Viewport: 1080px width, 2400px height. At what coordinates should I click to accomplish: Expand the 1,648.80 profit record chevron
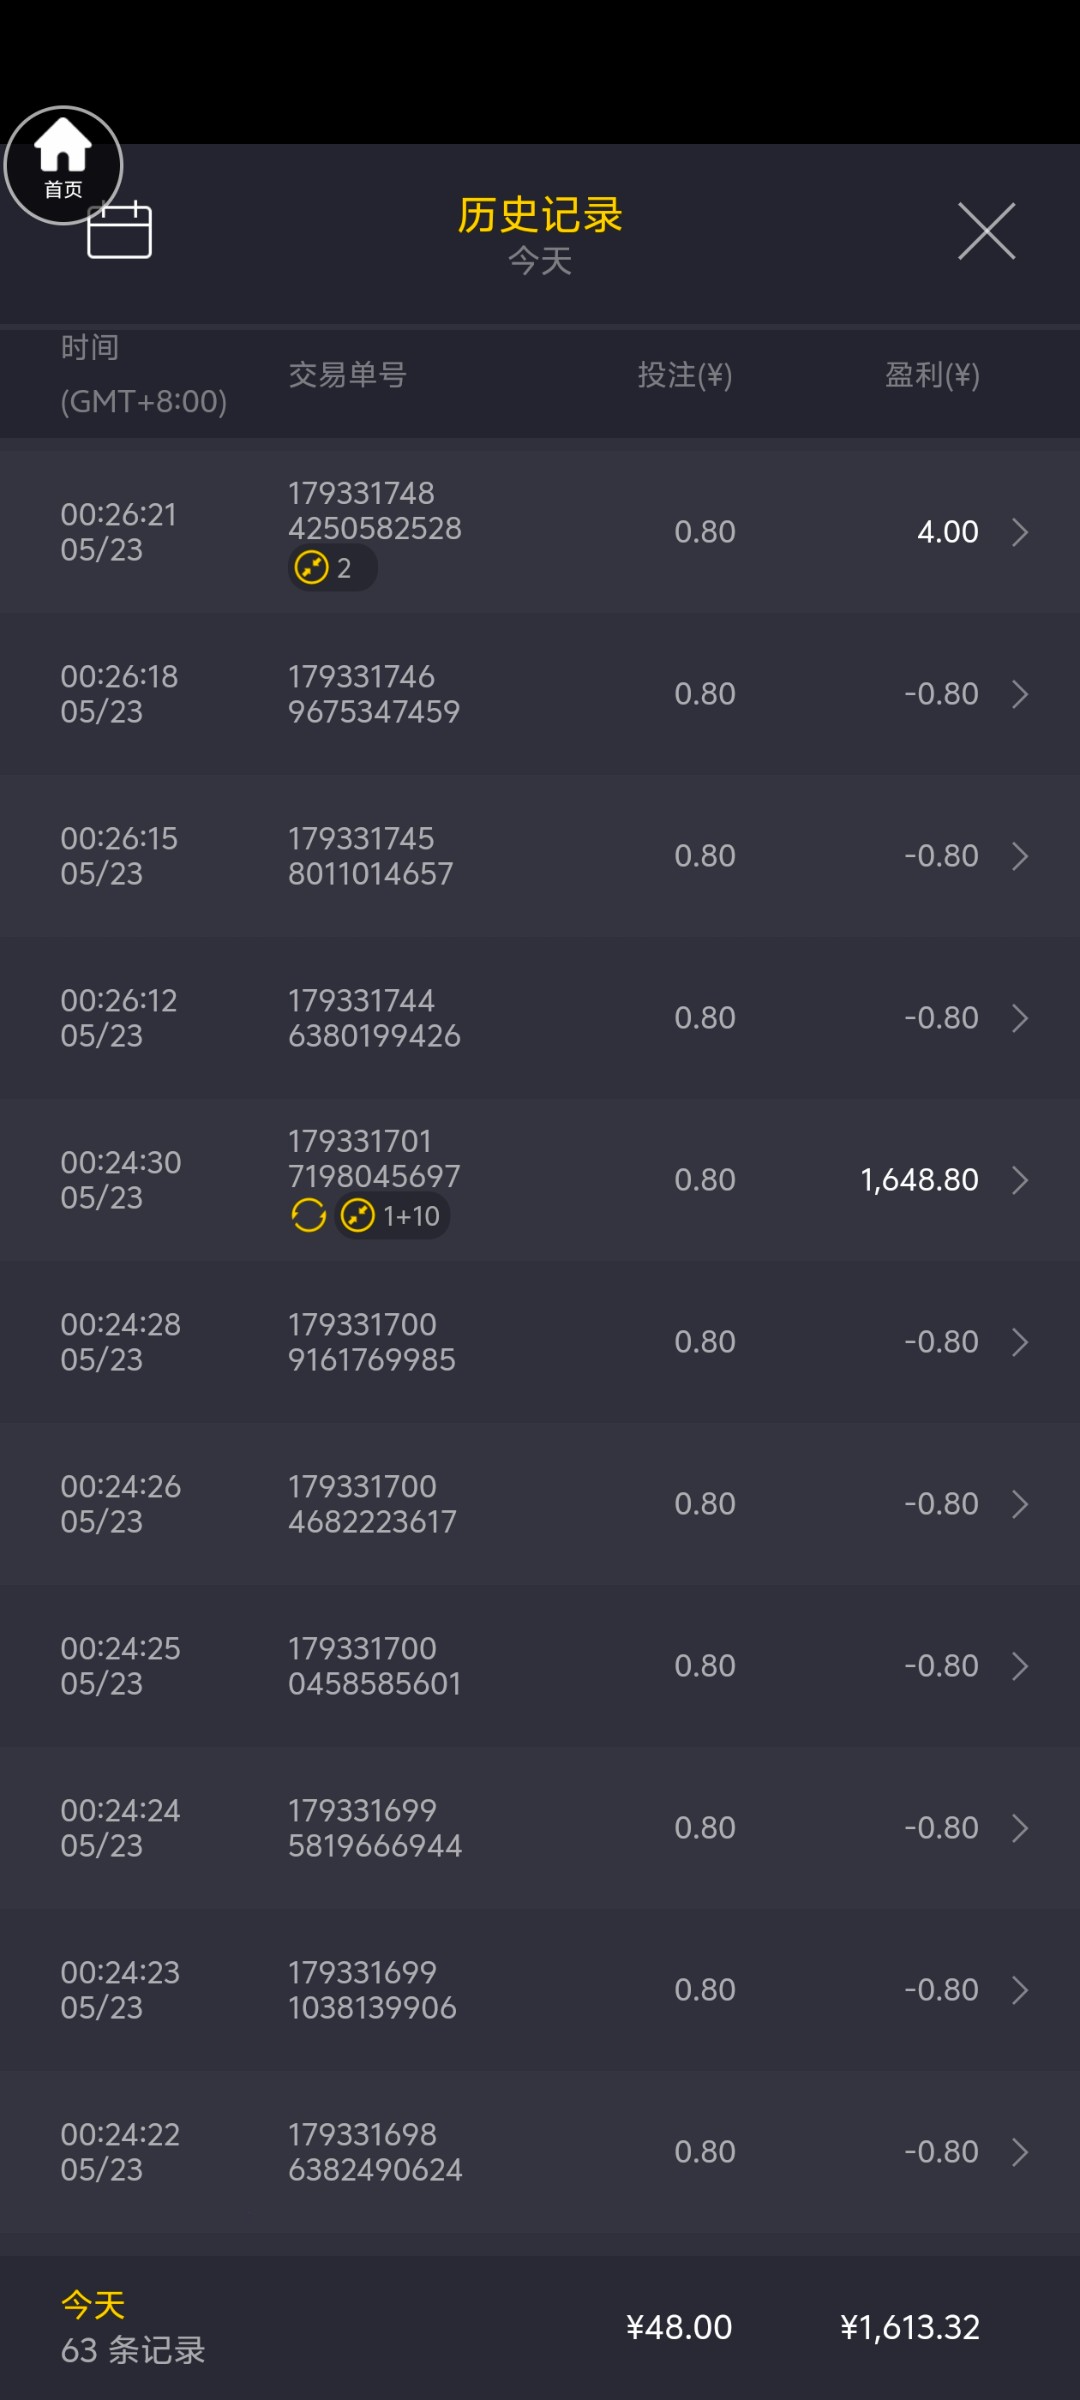(x=1020, y=1180)
